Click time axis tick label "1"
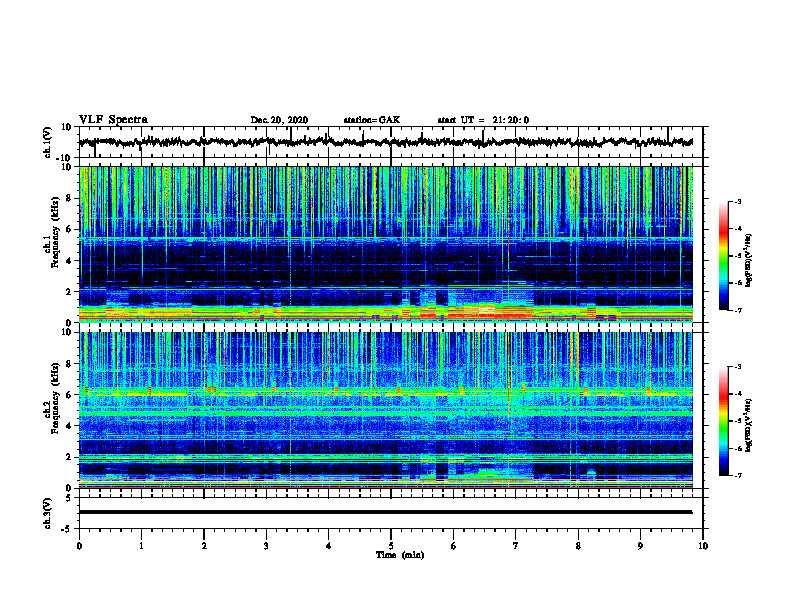Image resolution: width=792 pixels, height=612 pixels. (141, 546)
